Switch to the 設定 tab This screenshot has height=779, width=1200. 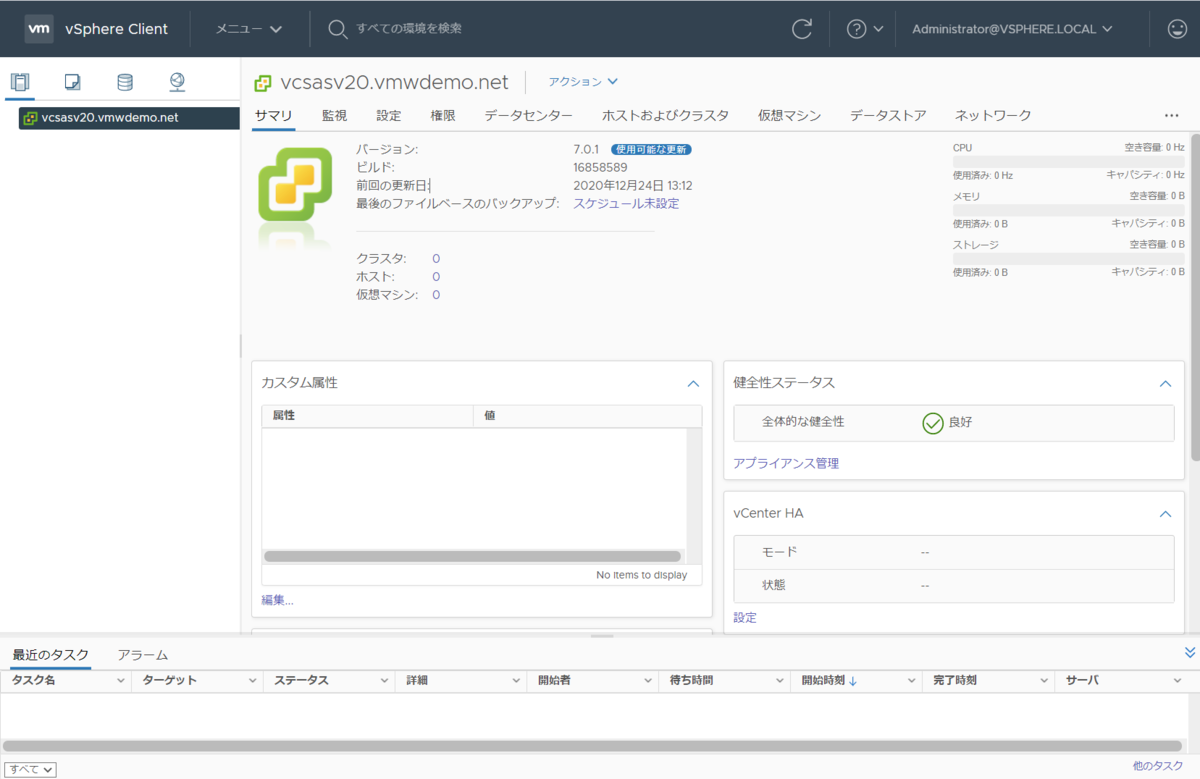pos(389,116)
